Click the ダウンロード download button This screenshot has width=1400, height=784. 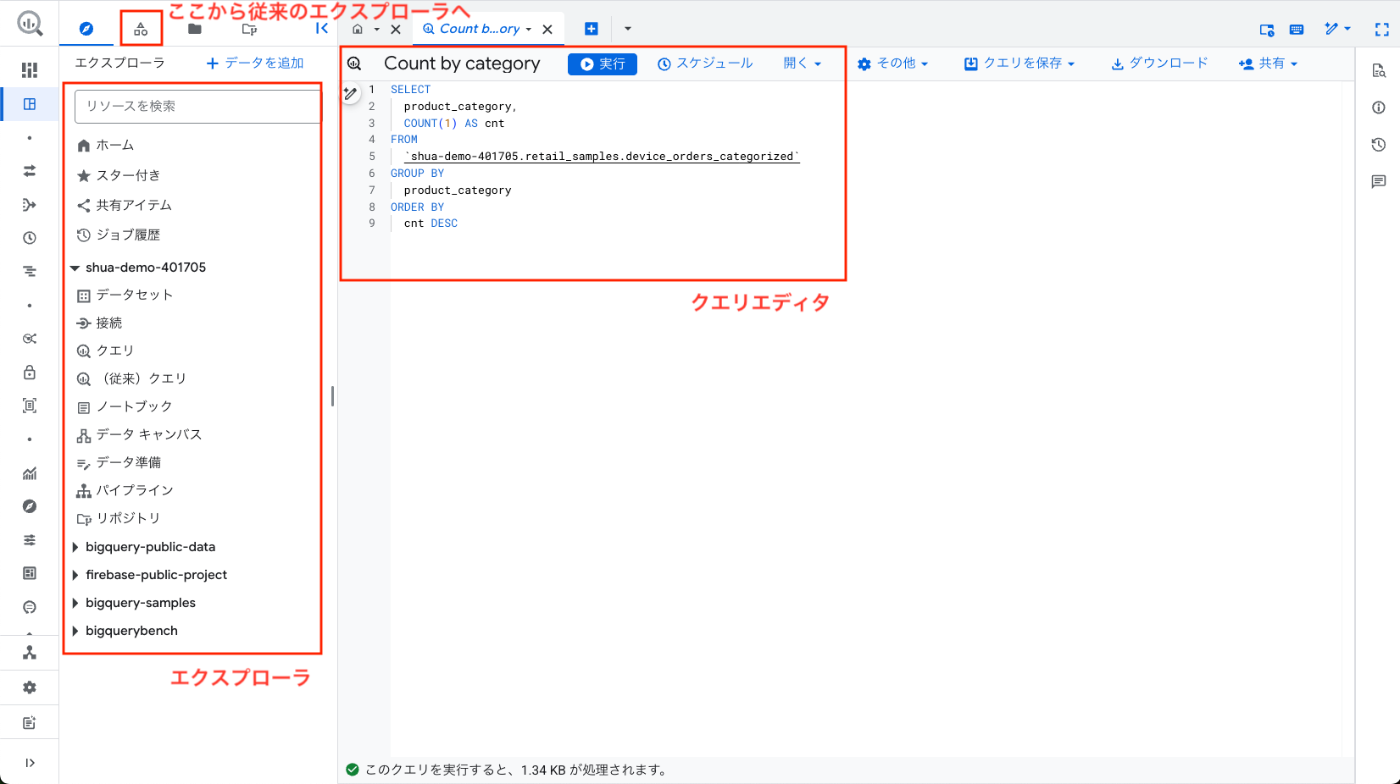(x=1160, y=64)
